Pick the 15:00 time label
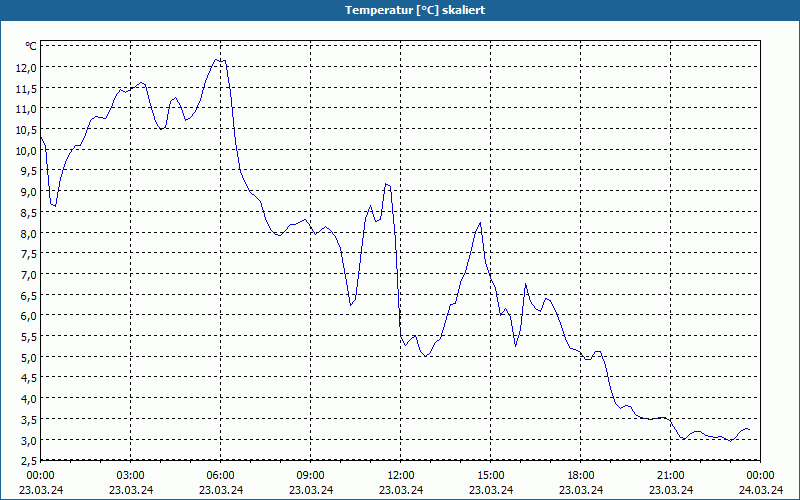The height and width of the screenshot is (500, 800). point(491,476)
